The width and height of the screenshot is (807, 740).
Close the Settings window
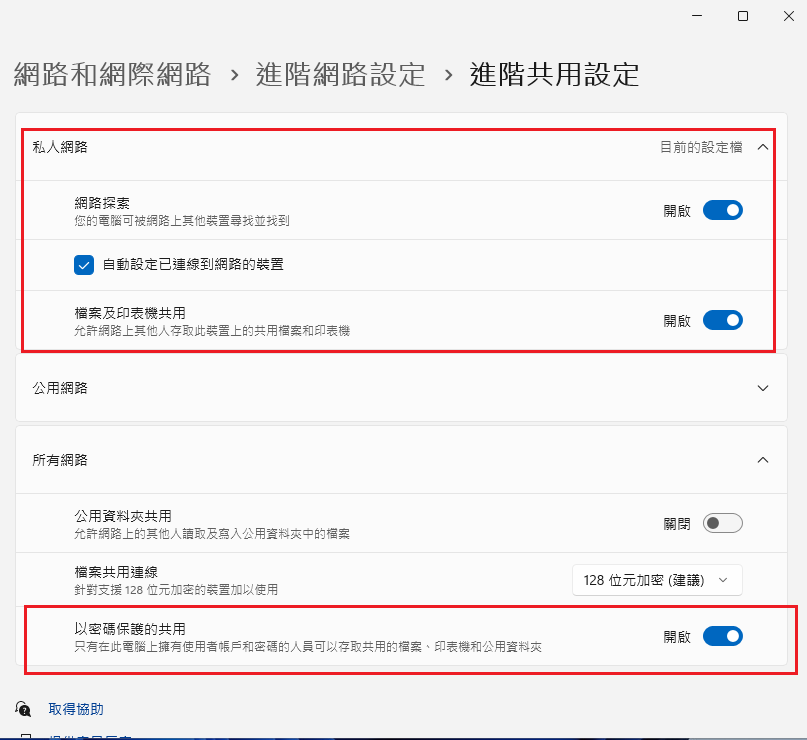[x=788, y=16]
